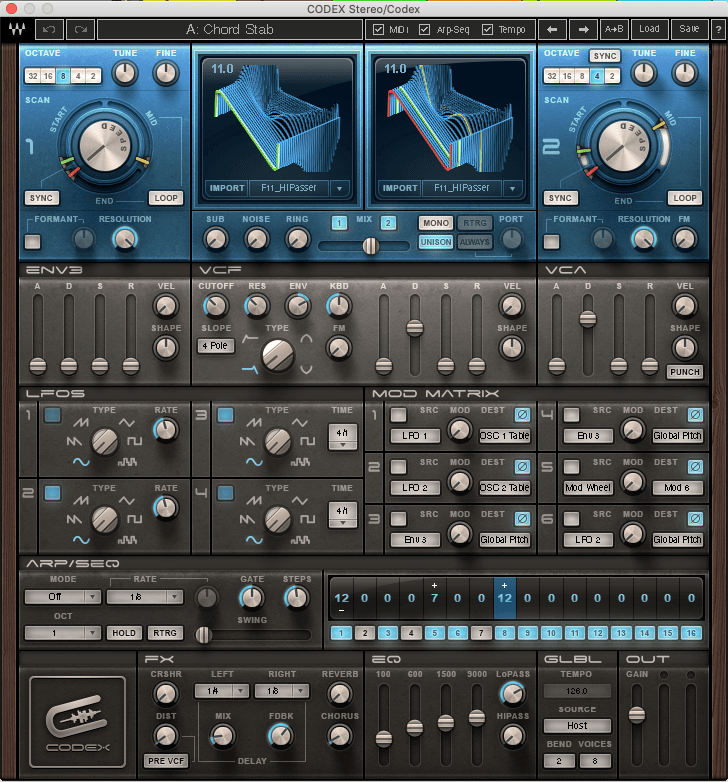Click oscillator 1 wavetable display
The width and height of the screenshot is (728, 782).
[278, 120]
